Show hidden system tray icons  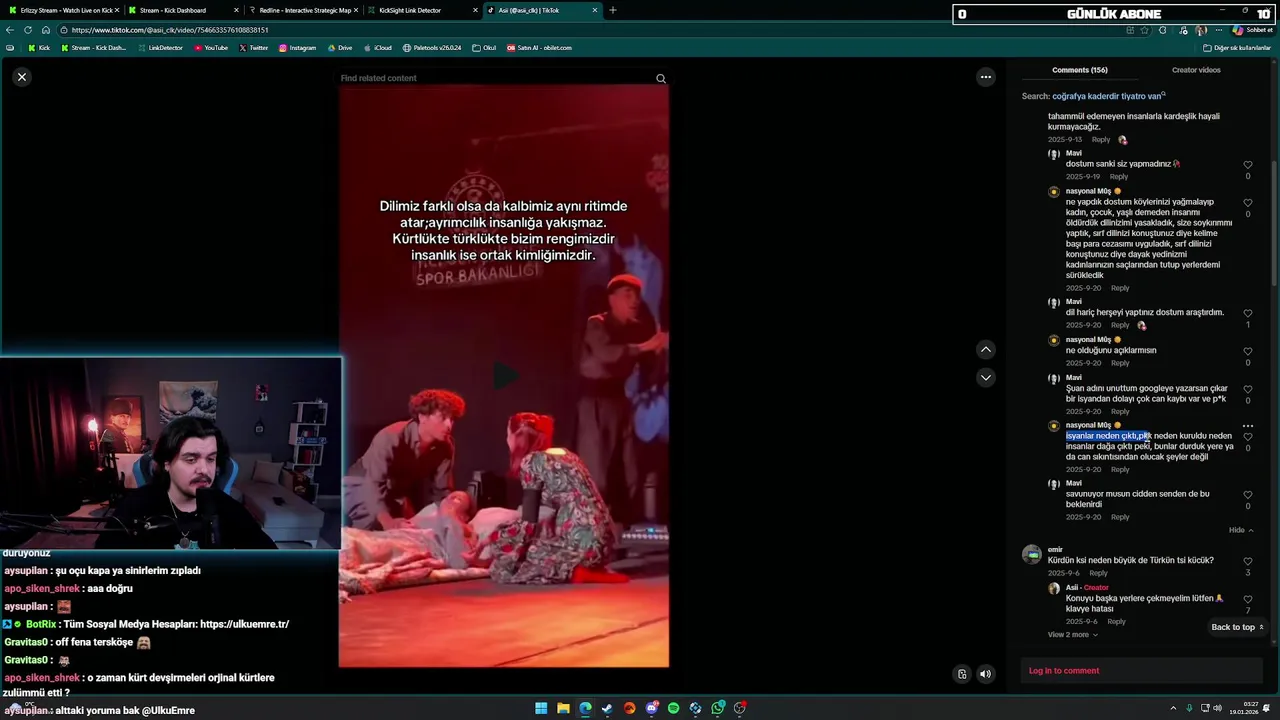click(1173, 708)
